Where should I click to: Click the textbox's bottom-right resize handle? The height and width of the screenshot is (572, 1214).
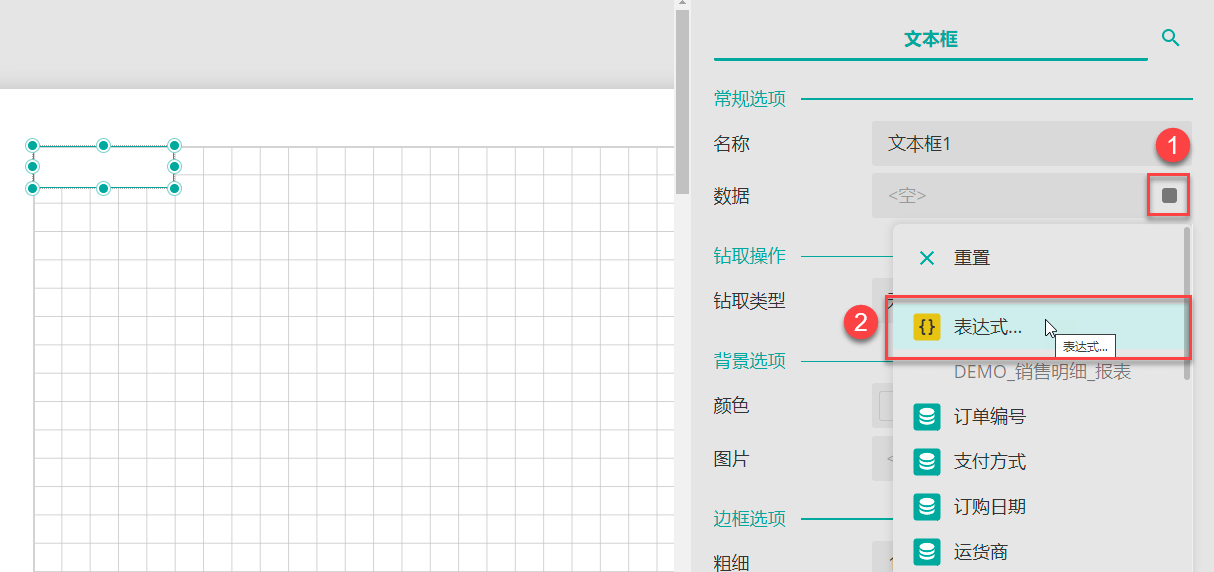174,188
